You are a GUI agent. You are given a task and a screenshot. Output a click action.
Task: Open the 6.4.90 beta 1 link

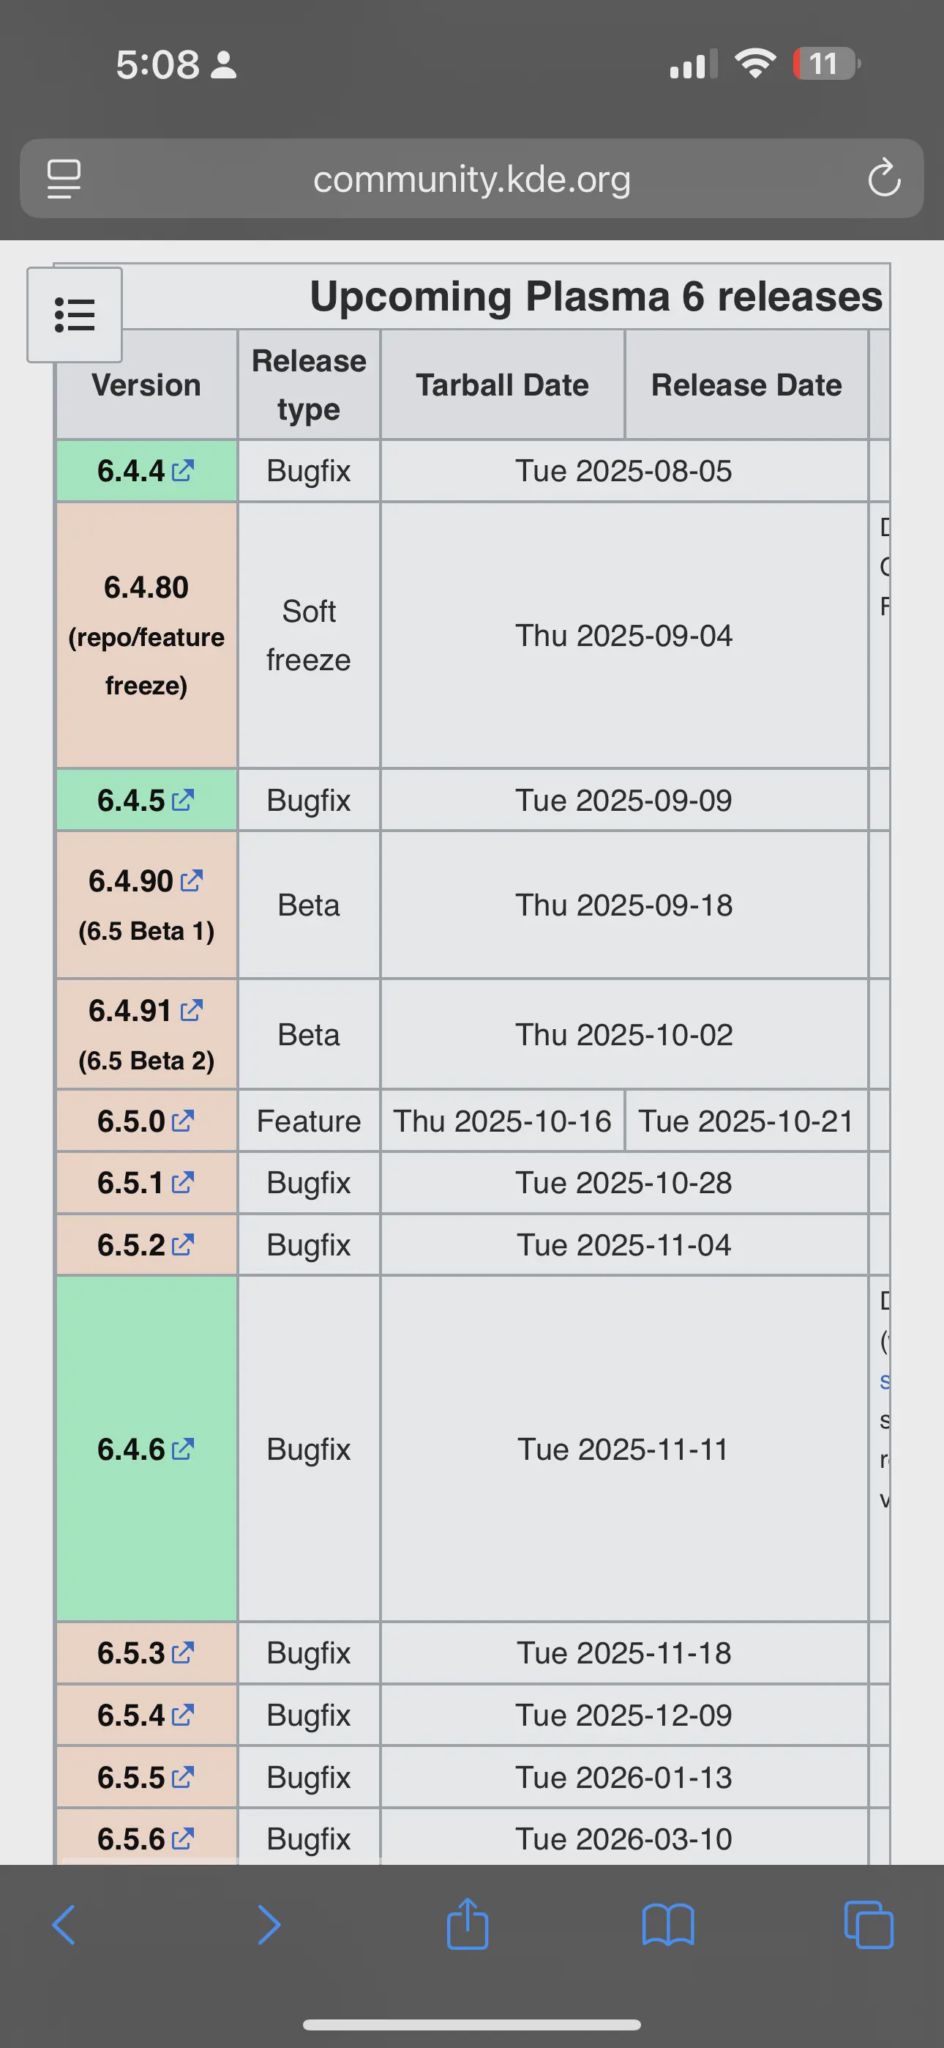146,881
